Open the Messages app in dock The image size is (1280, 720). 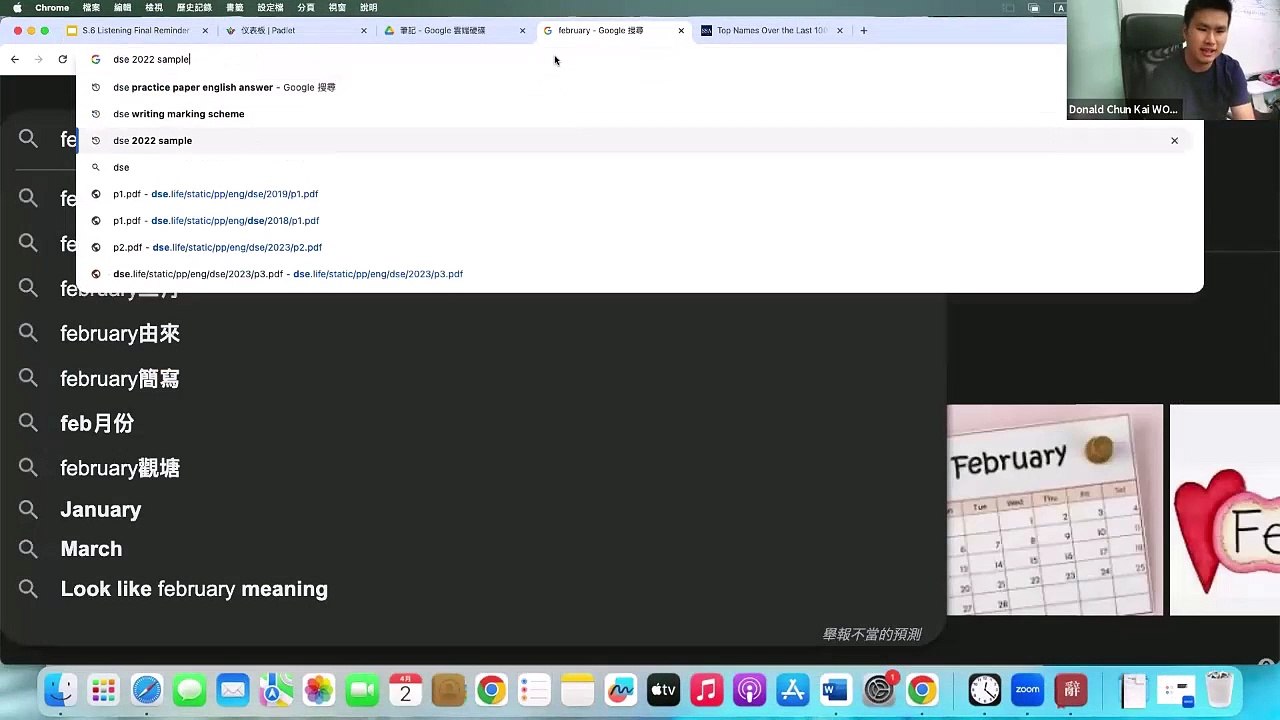click(x=189, y=690)
